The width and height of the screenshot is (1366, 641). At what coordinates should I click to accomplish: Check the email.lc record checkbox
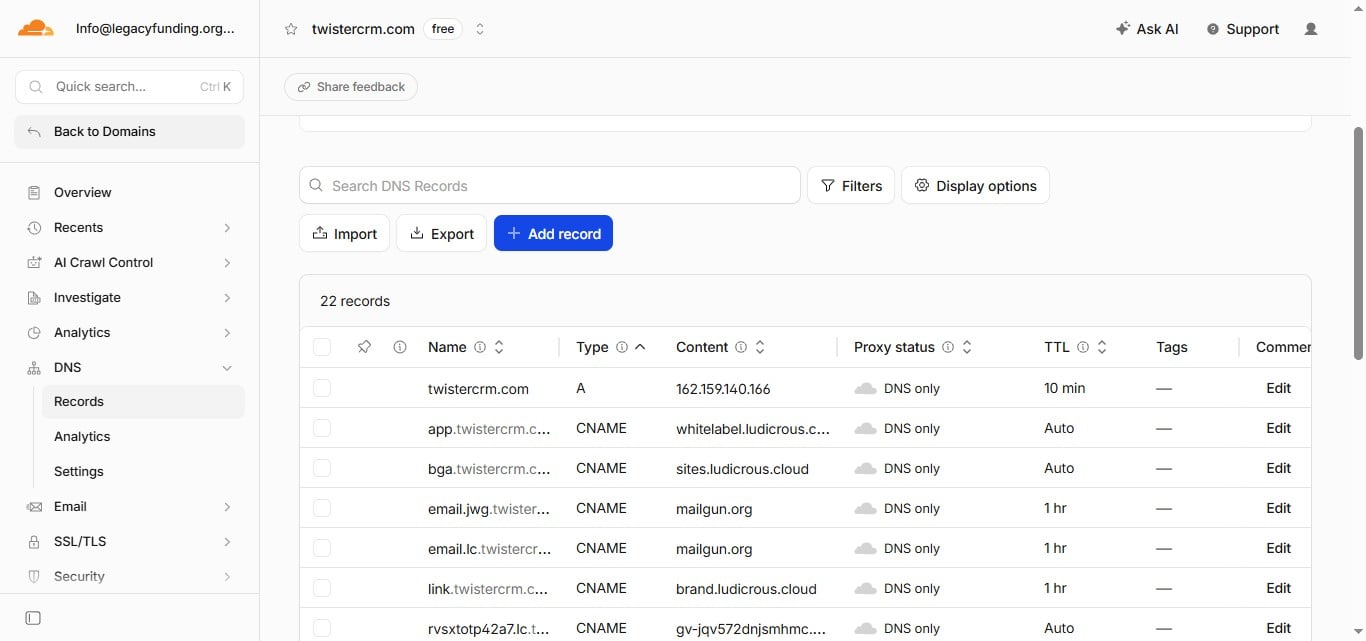(x=322, y=548)
